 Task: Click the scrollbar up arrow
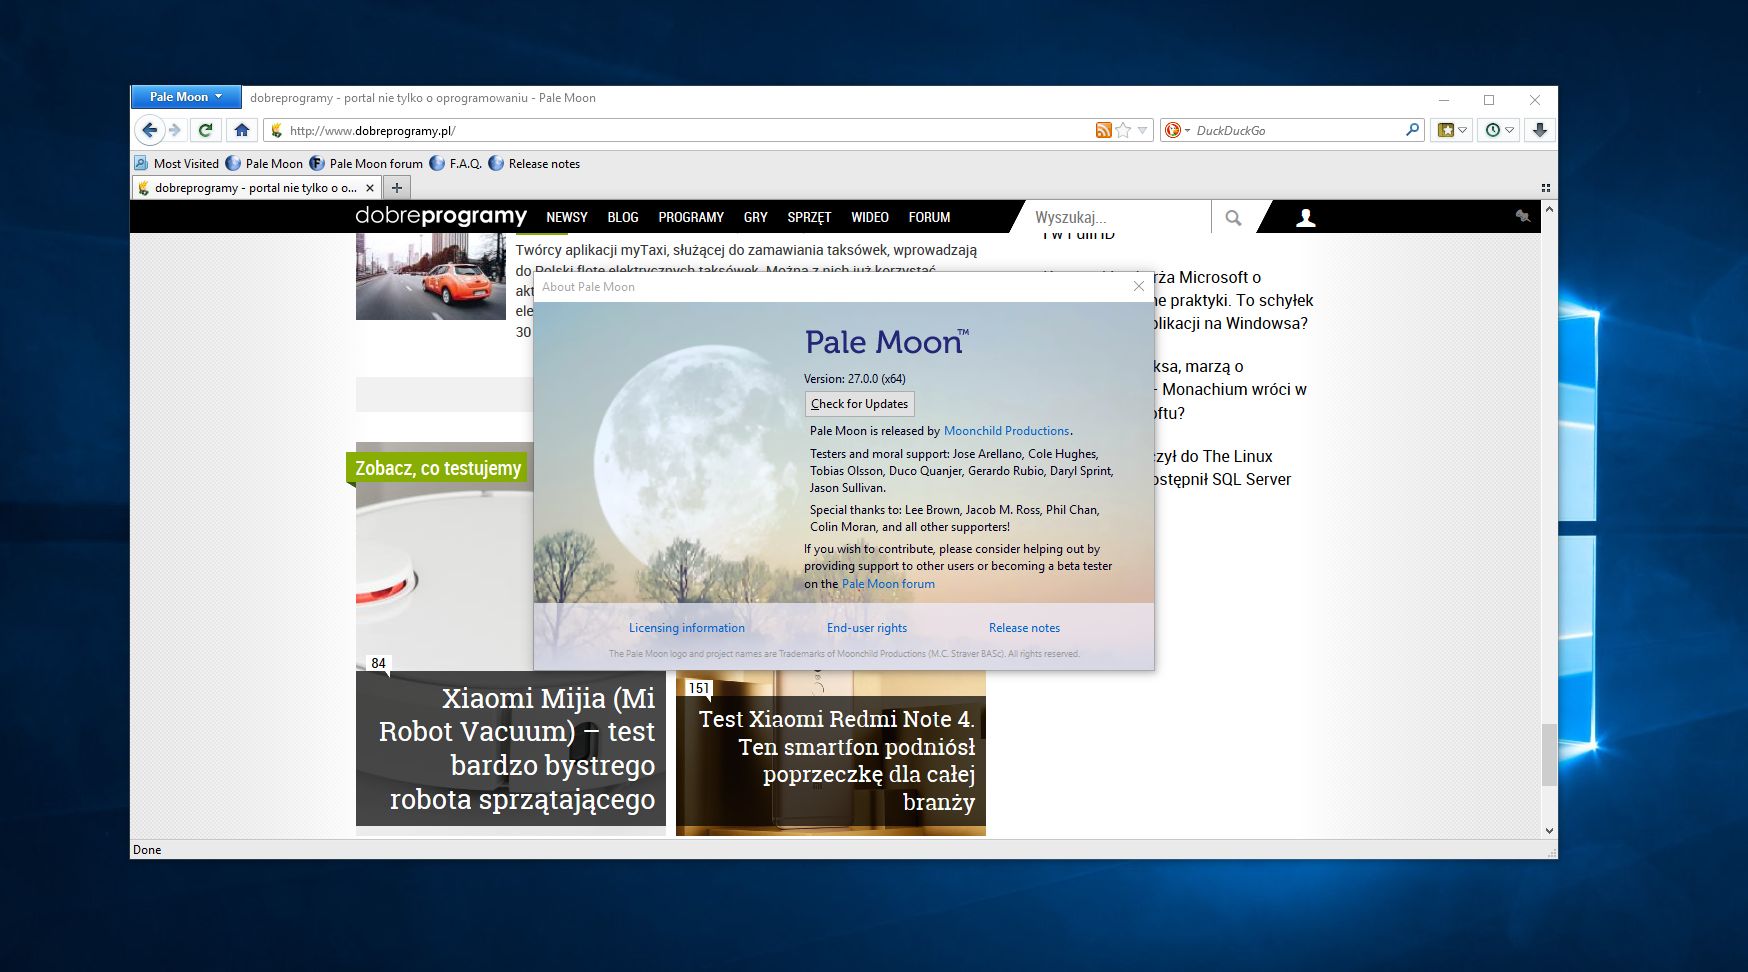1549,210
